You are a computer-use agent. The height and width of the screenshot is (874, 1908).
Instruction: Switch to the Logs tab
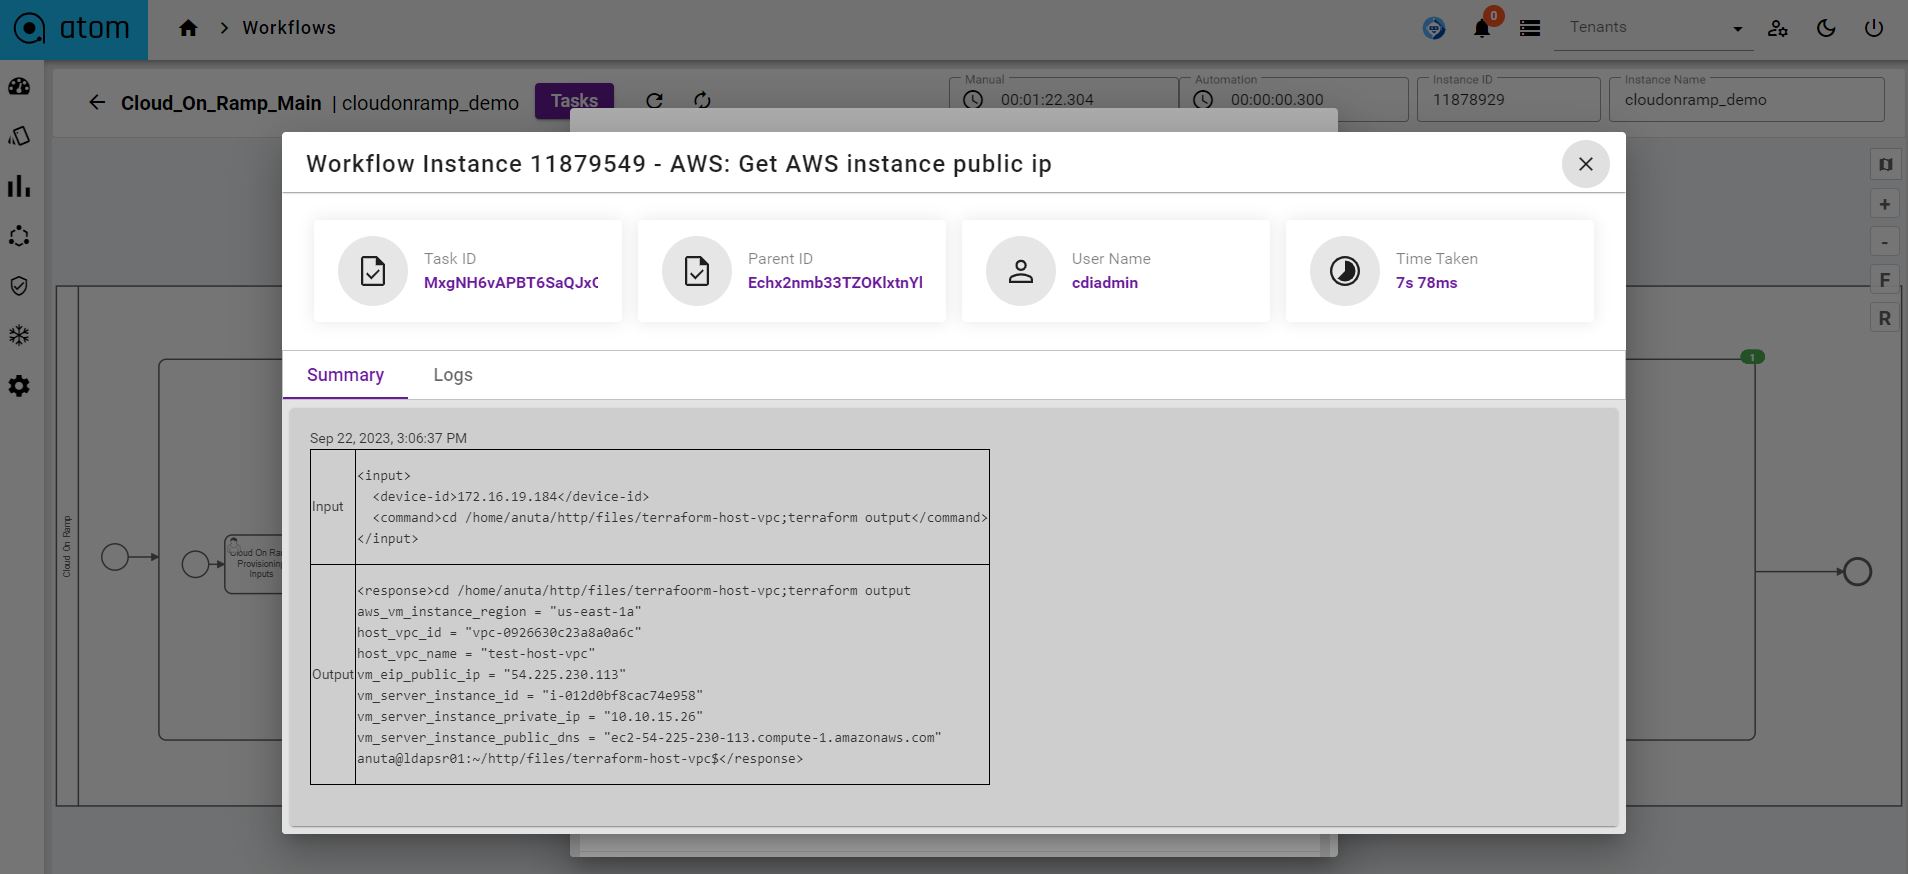[453, 375]
